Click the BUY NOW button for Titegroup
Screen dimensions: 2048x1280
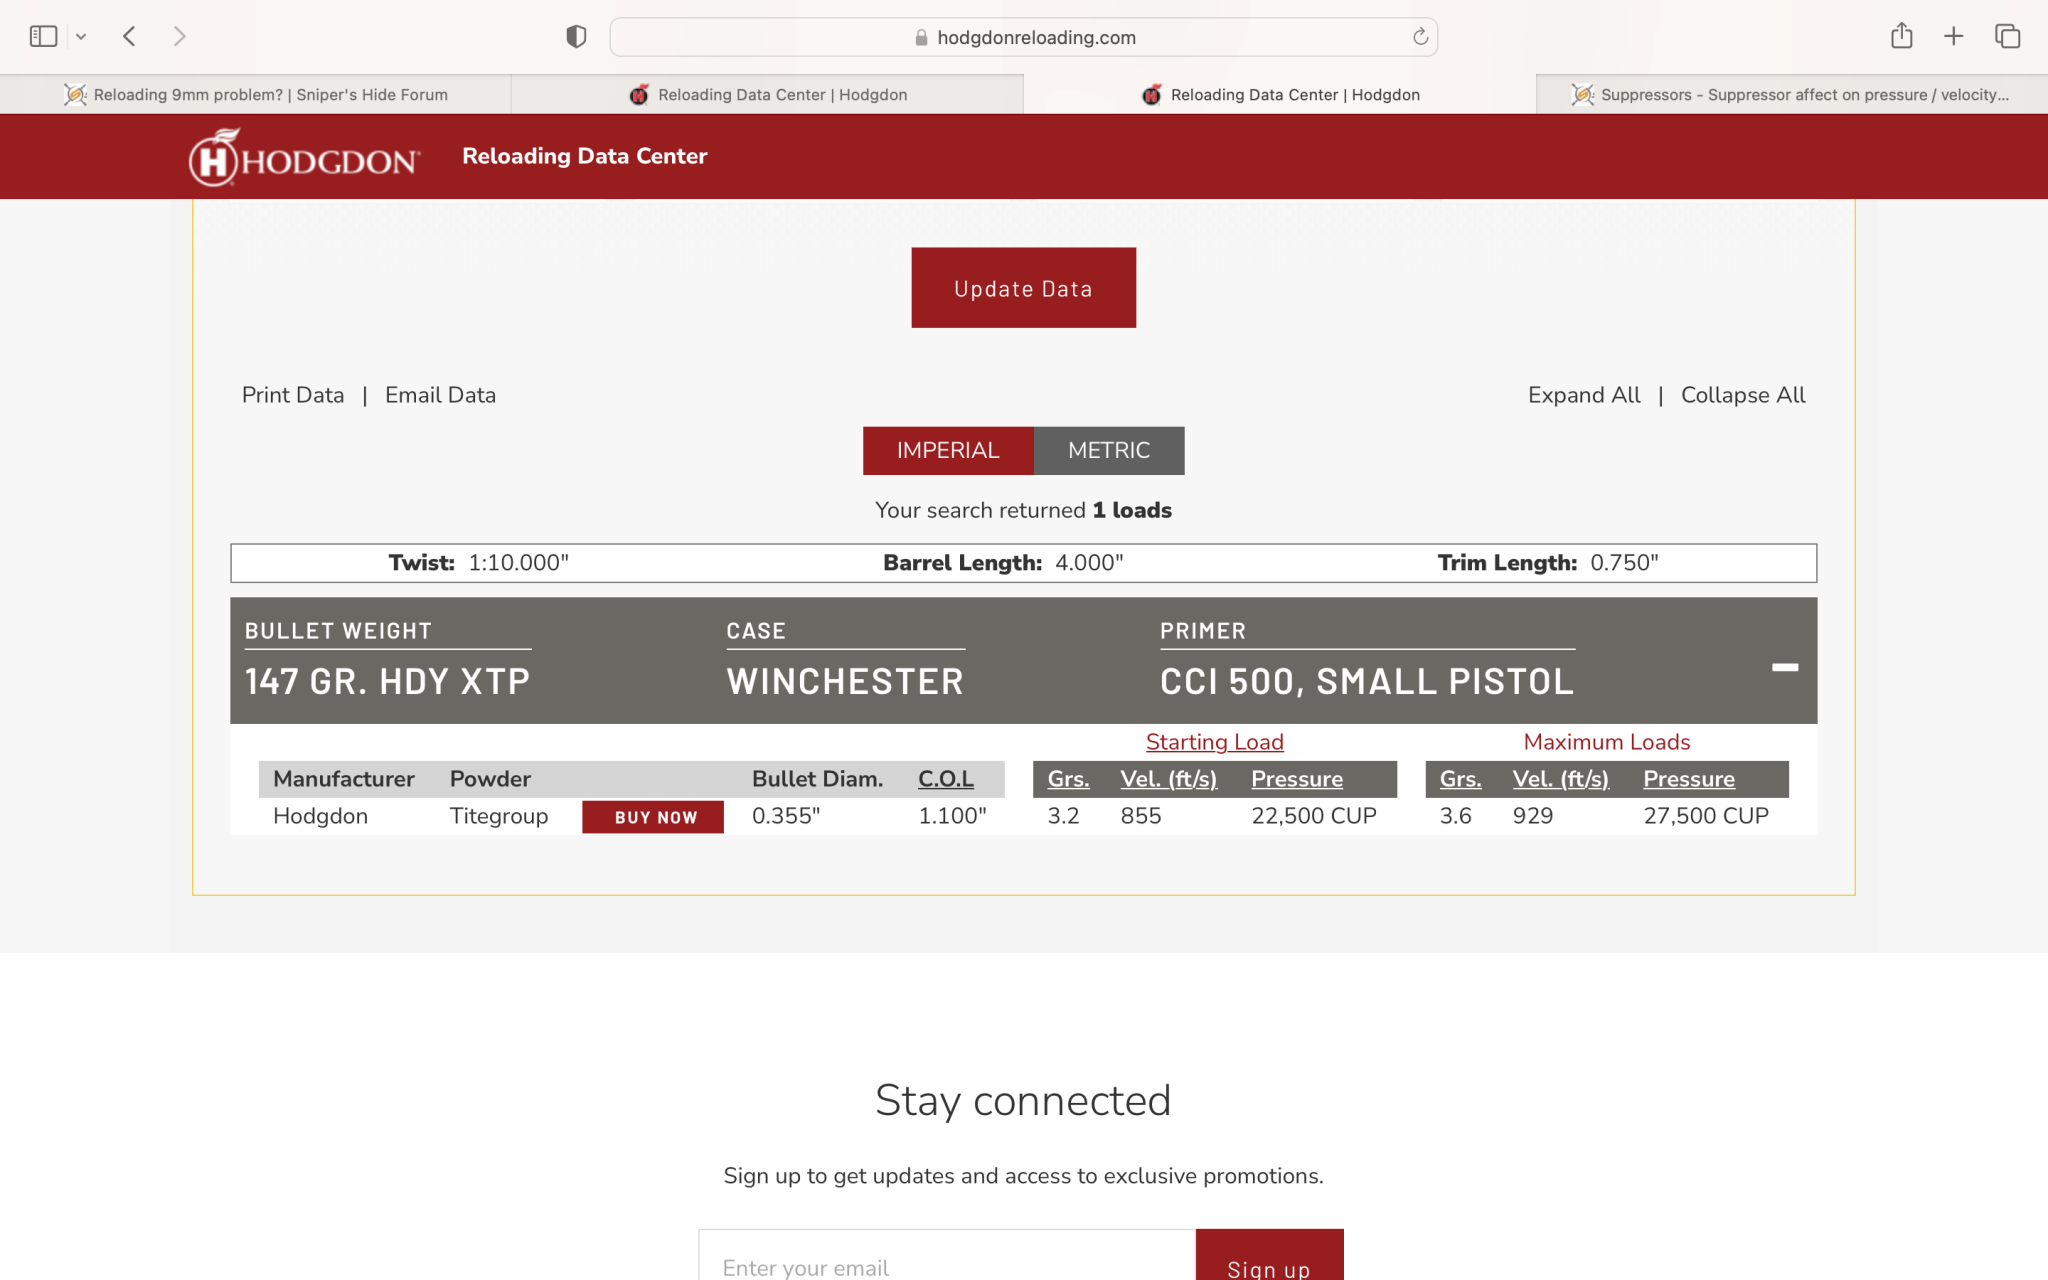[x=654, y=817]
